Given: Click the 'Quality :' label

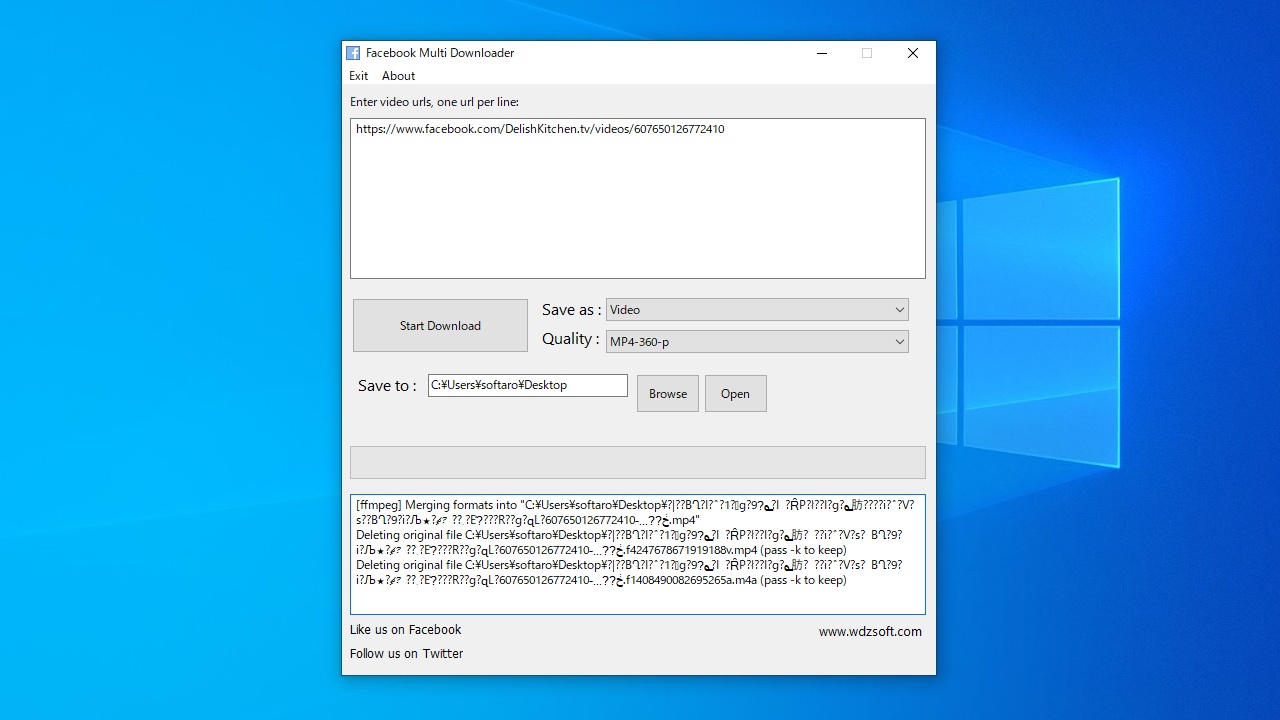Looking at the screenshot, I should click(x=571, y=339).
